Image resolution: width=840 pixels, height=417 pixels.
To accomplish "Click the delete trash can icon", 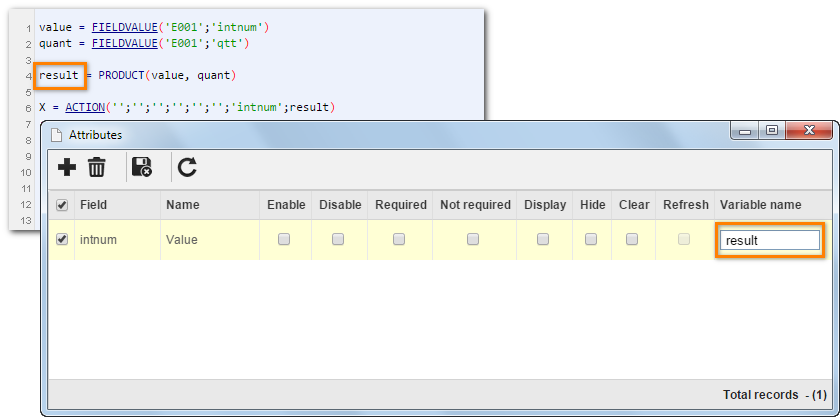I will tap(96, 167).
